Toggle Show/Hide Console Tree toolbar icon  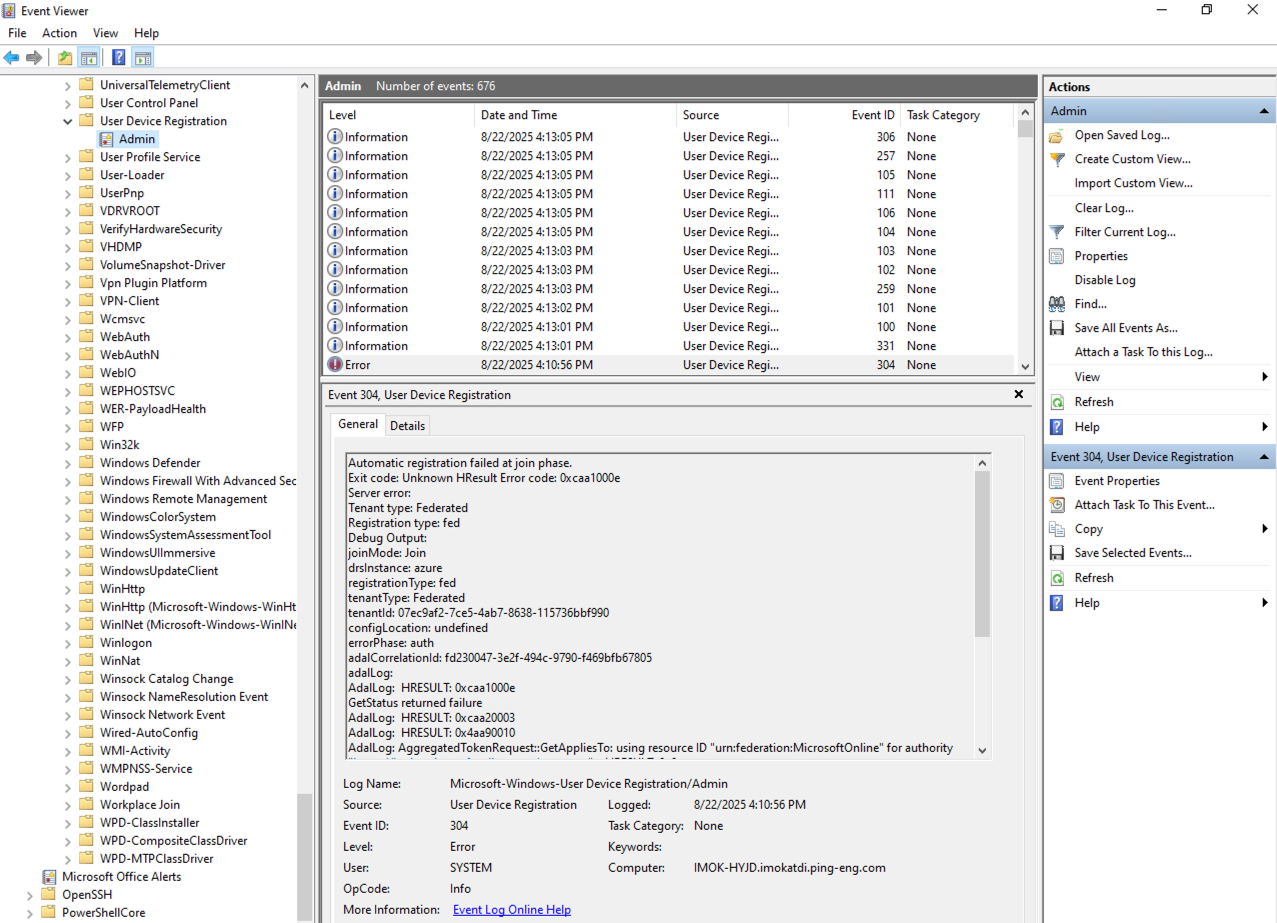[90, 57]
